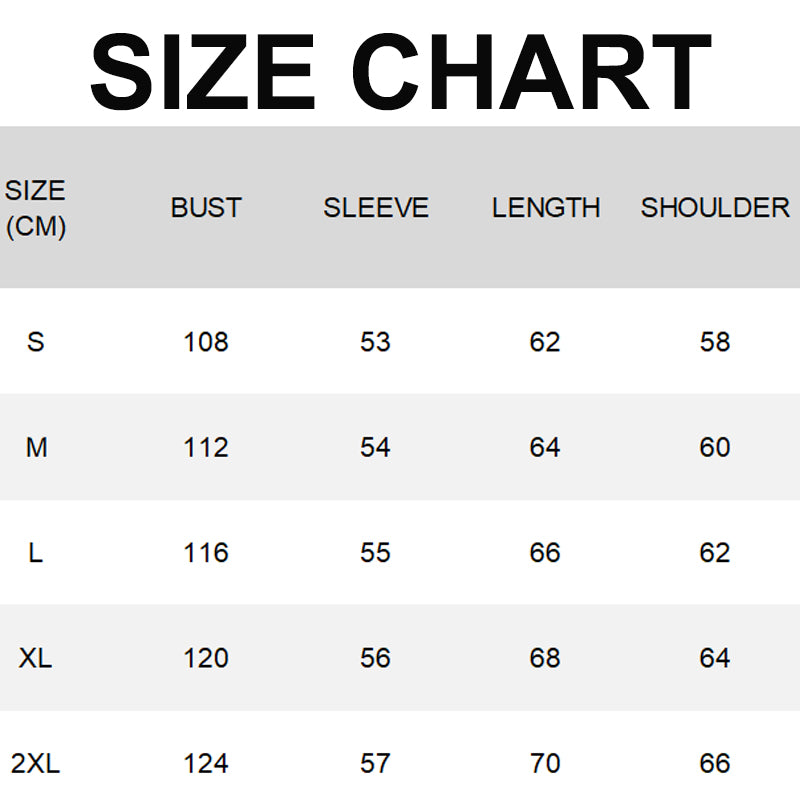Click the SHOULDER column header
The width and height of the screenshot is (800, 800).
coord(715,208)
